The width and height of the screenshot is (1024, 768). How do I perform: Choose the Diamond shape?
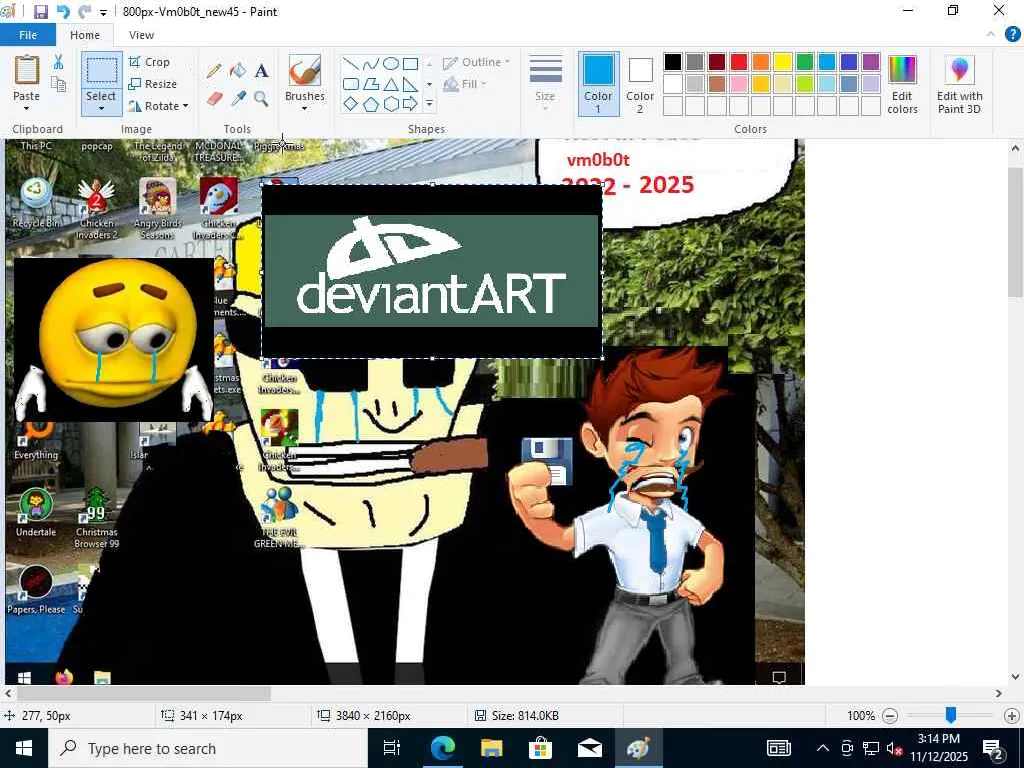(351, 104)
